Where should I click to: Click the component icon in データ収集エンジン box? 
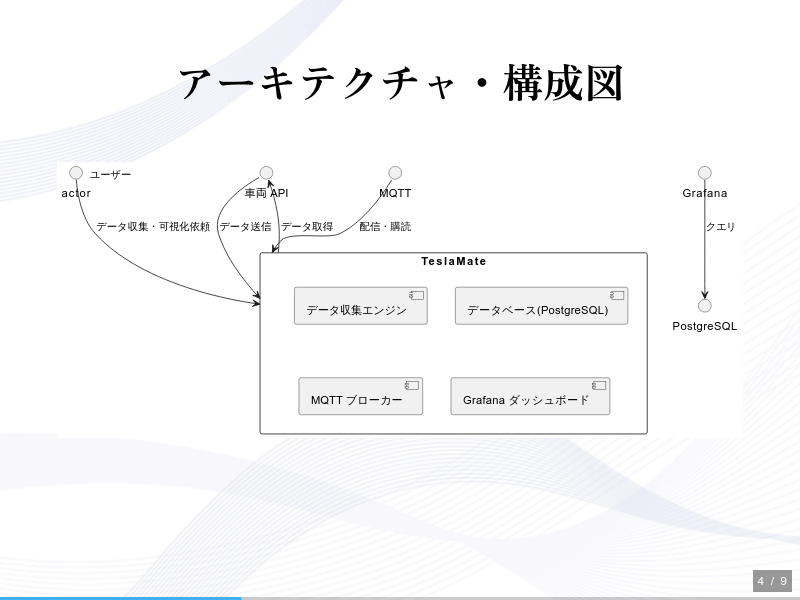pos(416,295)
